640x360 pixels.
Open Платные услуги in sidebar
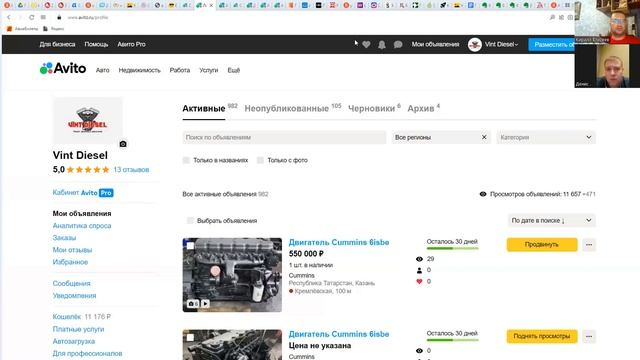click(x=78, y=329)
